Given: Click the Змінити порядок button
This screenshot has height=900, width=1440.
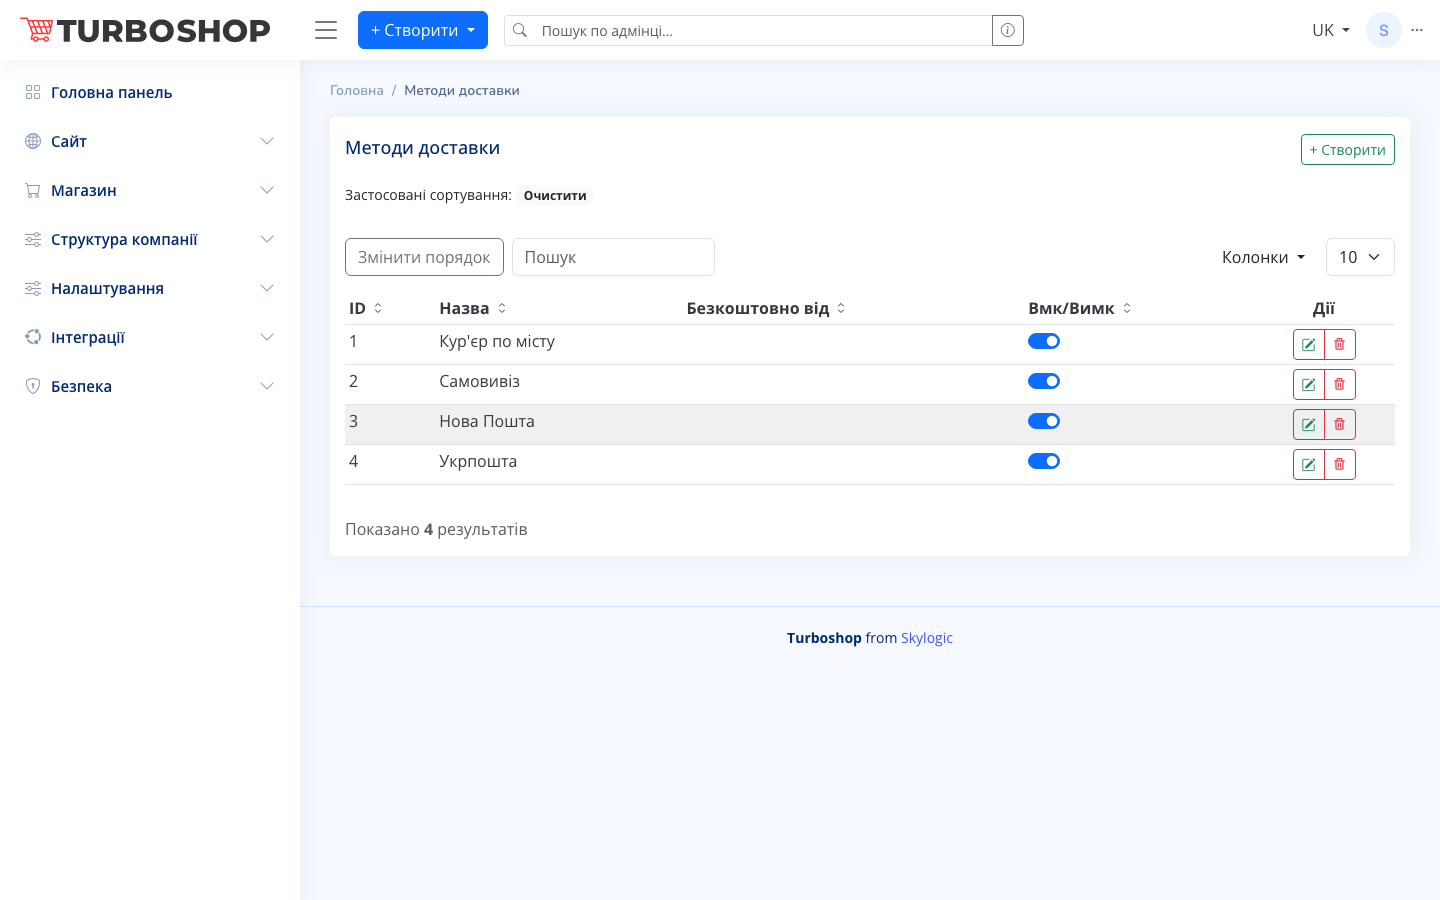Looking at the screenshot, I should (x=424, y=257).
